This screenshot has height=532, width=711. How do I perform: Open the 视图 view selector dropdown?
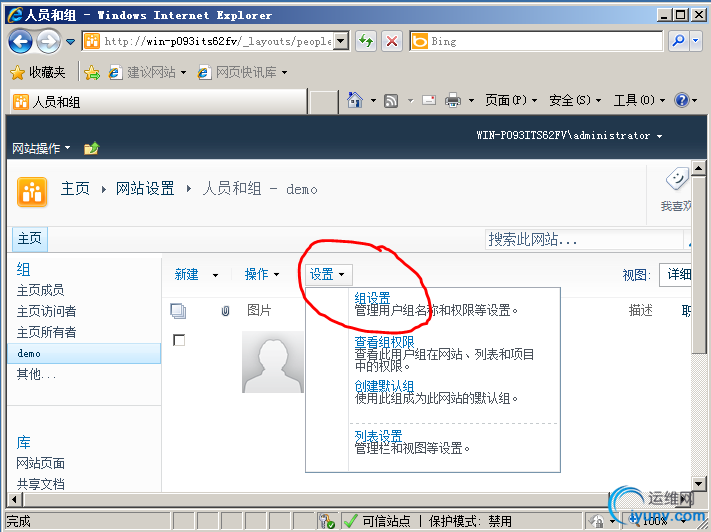[676, 274]
